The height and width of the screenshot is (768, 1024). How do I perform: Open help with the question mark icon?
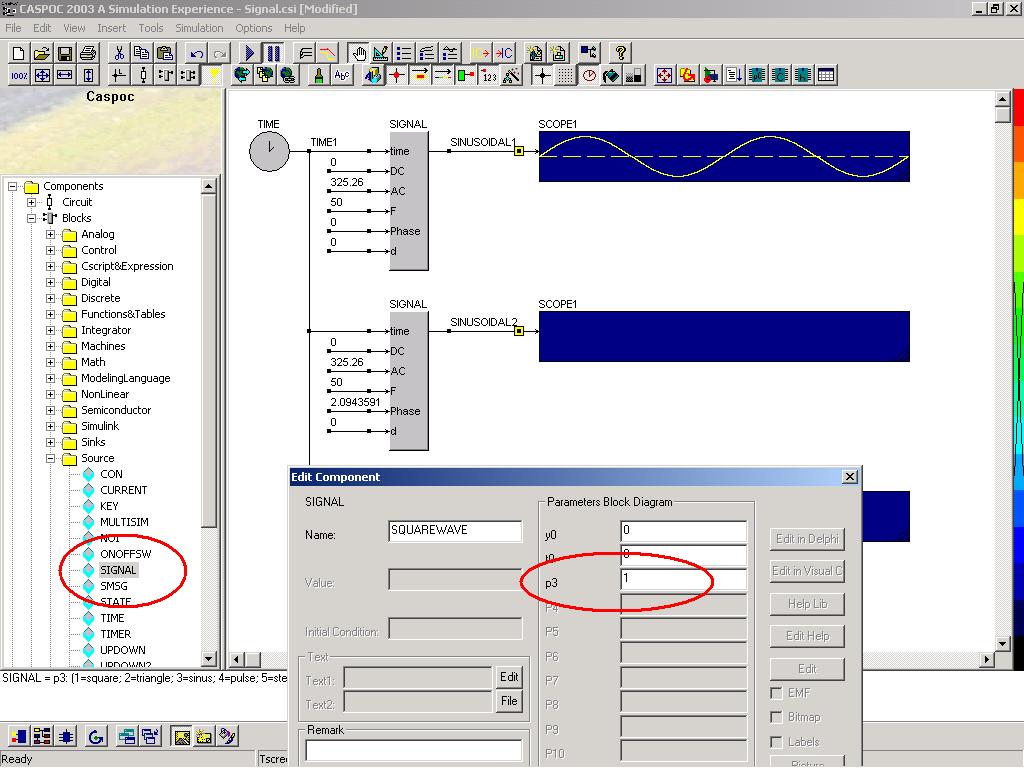click(x=621, y=53)
